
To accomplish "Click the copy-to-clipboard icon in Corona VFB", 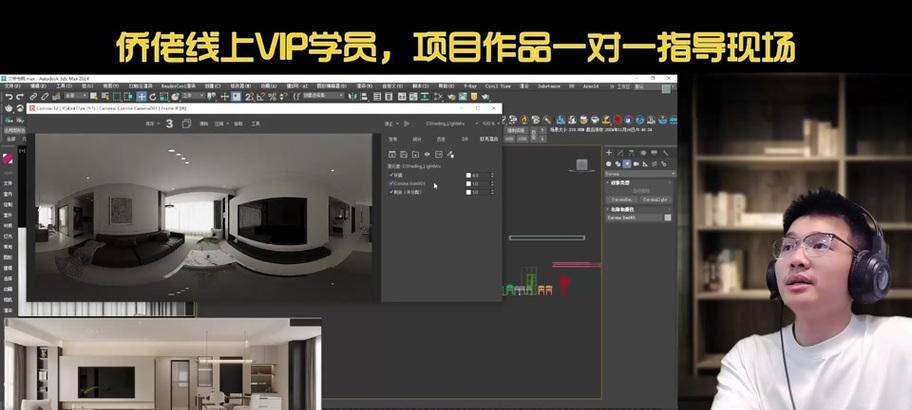I will pyautogui.click(x=186, y=123).
